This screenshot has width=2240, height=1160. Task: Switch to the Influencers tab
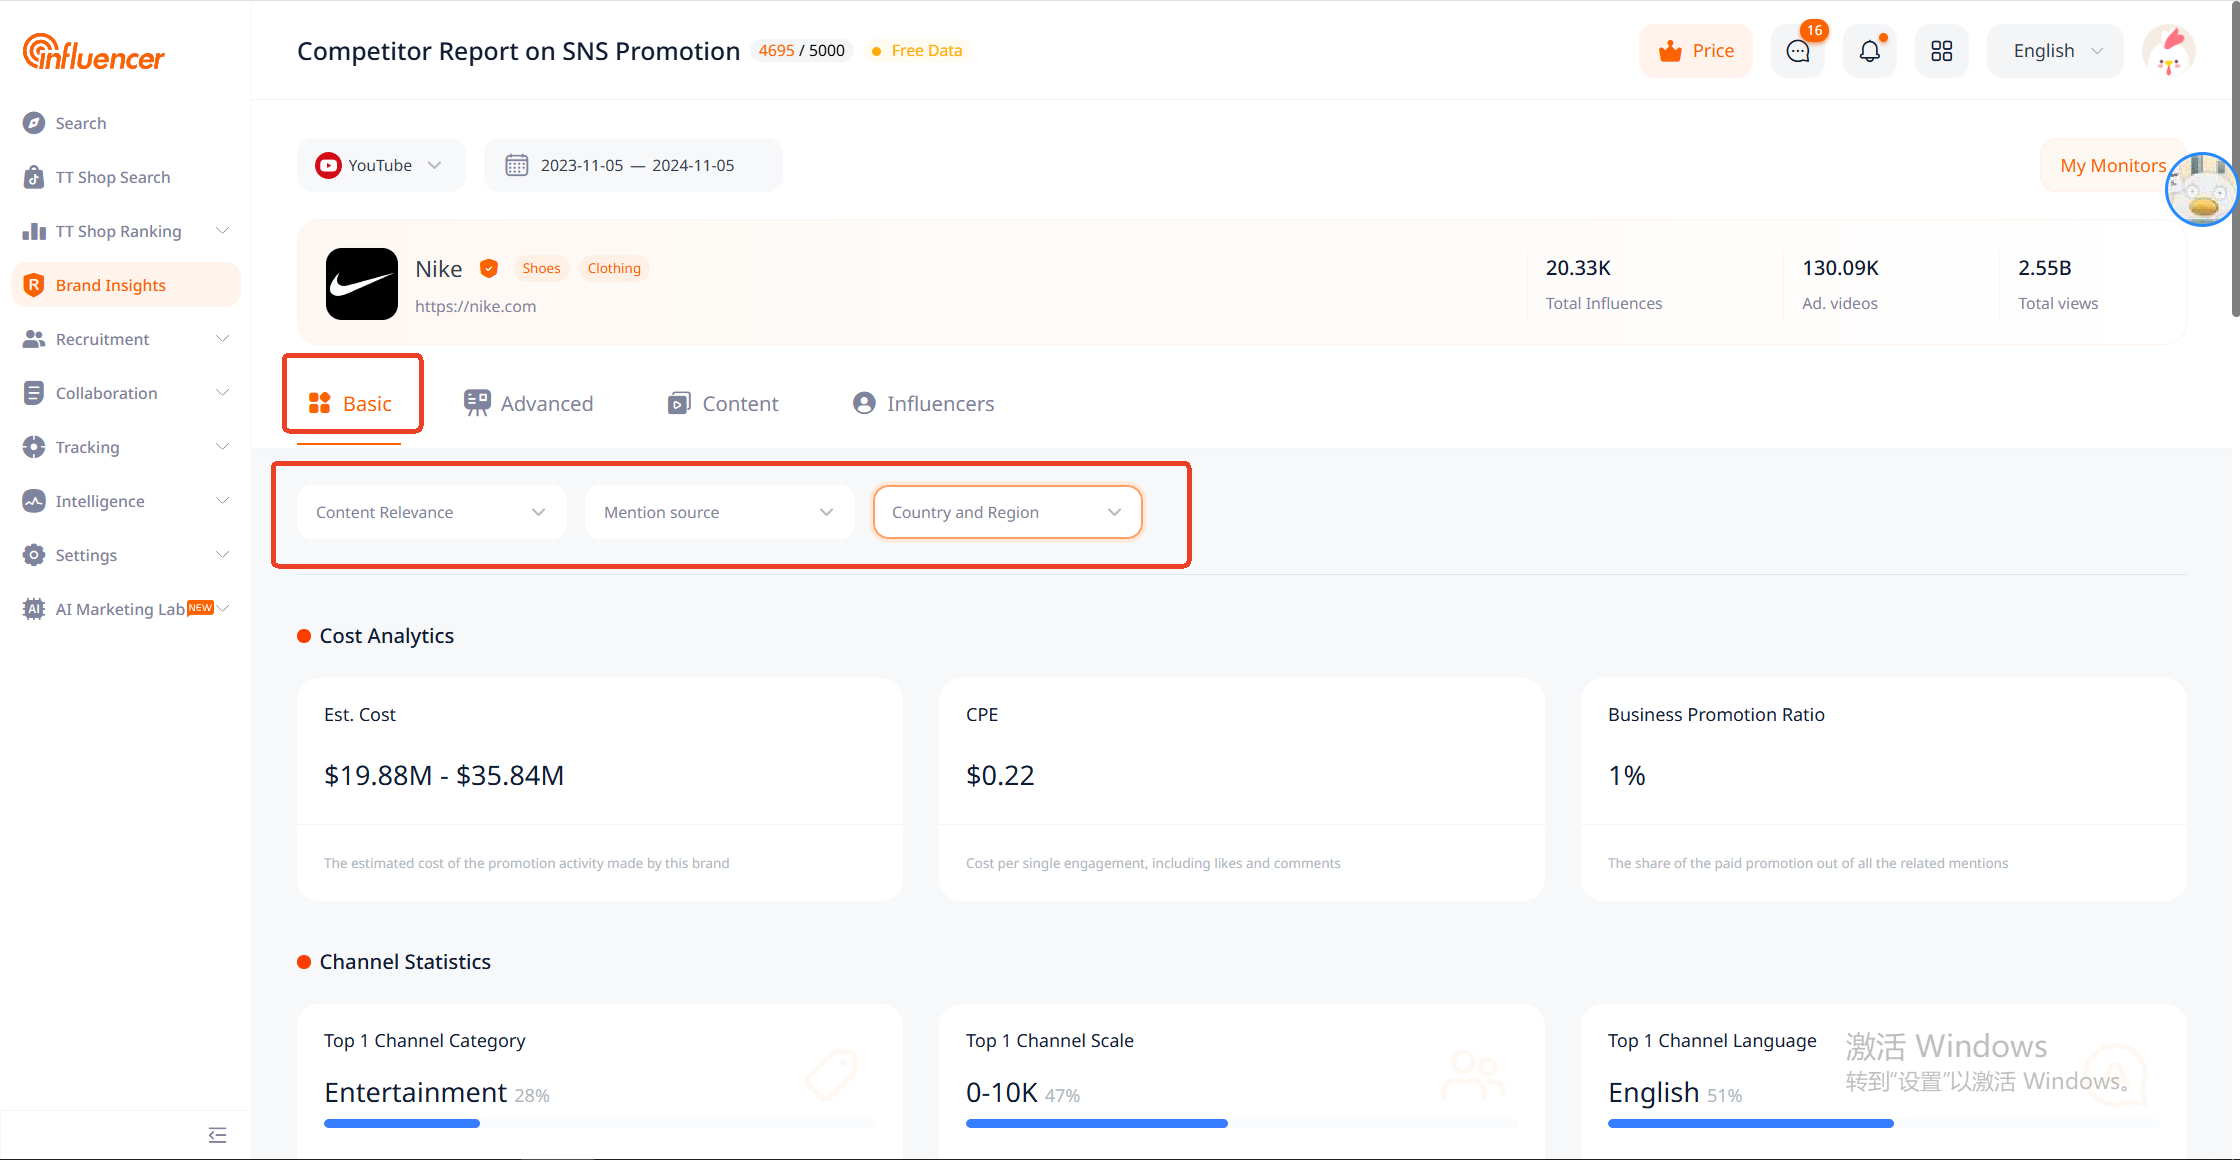923,403
